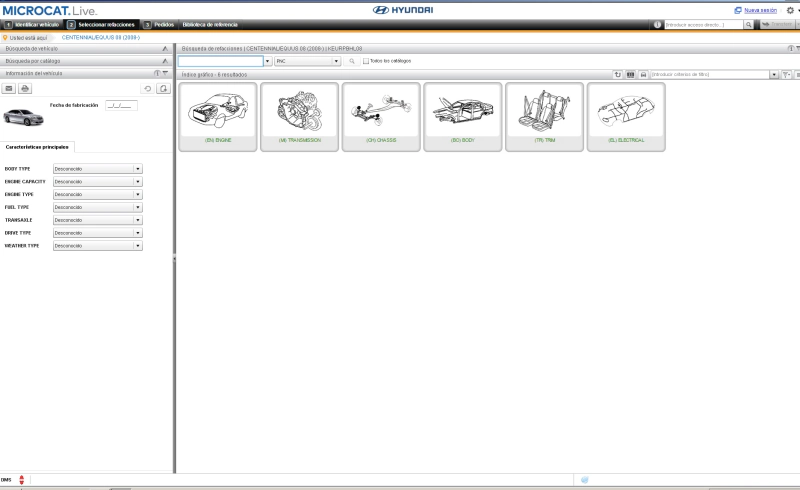Open the settings gear icon
The width and height of the screenshot is (800, 490).
click(789, 10)
